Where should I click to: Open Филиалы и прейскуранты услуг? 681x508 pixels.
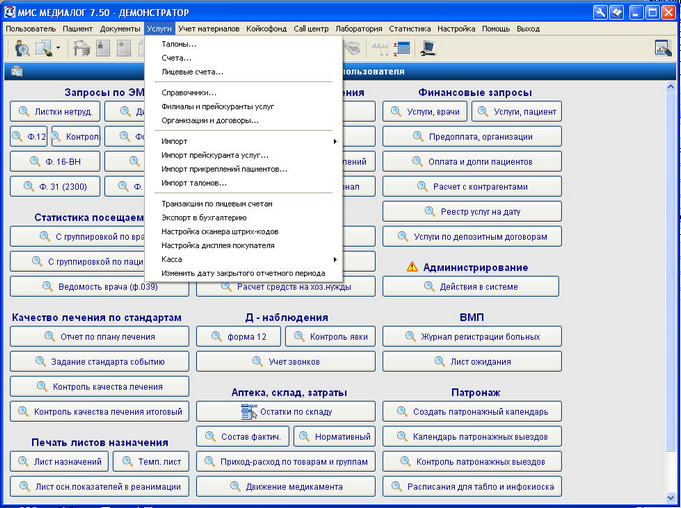pos(244,106)
